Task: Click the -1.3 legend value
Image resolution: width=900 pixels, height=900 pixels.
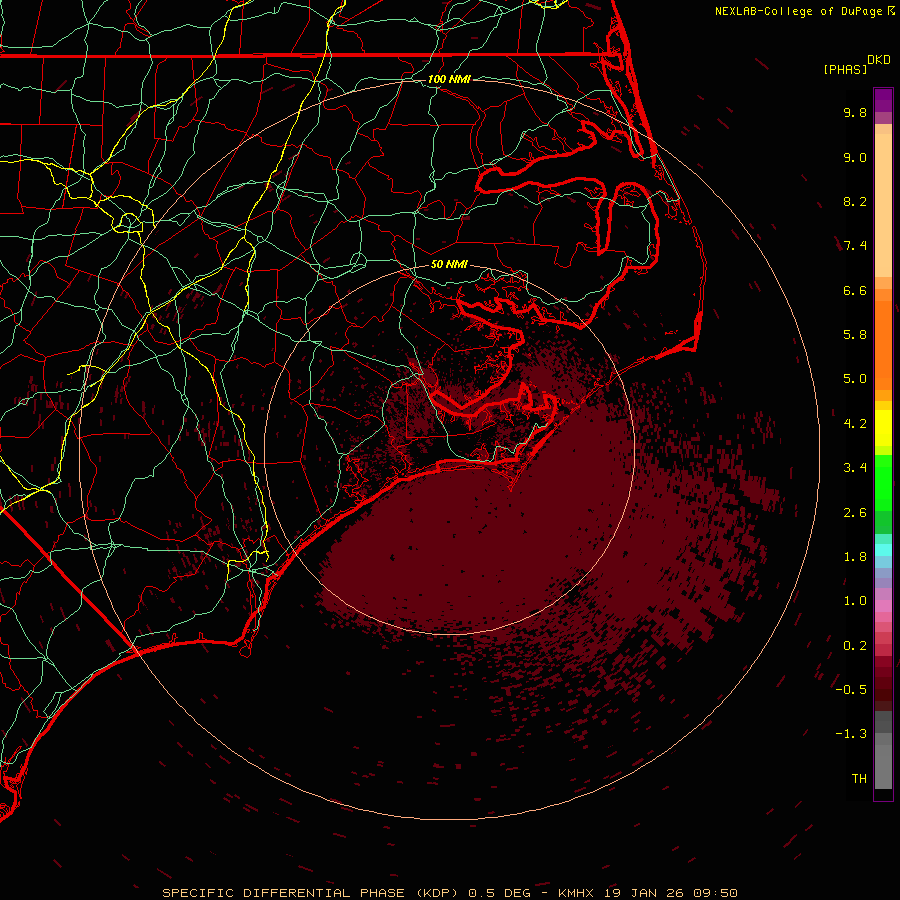Action: 851,734
